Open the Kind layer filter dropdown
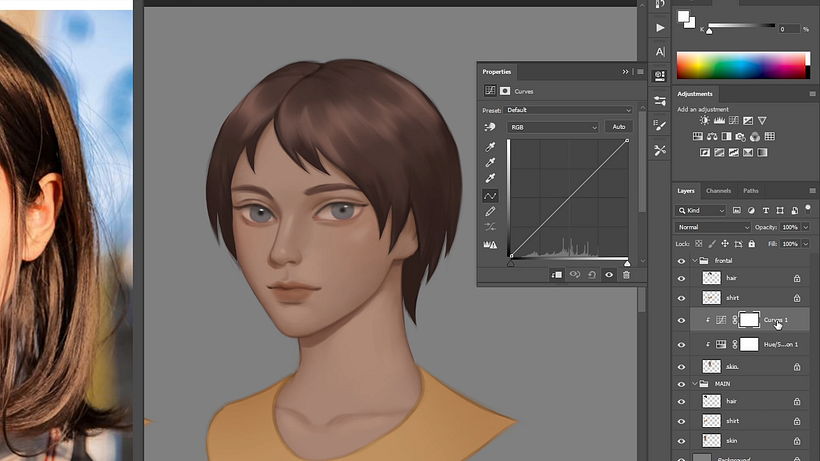 point(701,211)
